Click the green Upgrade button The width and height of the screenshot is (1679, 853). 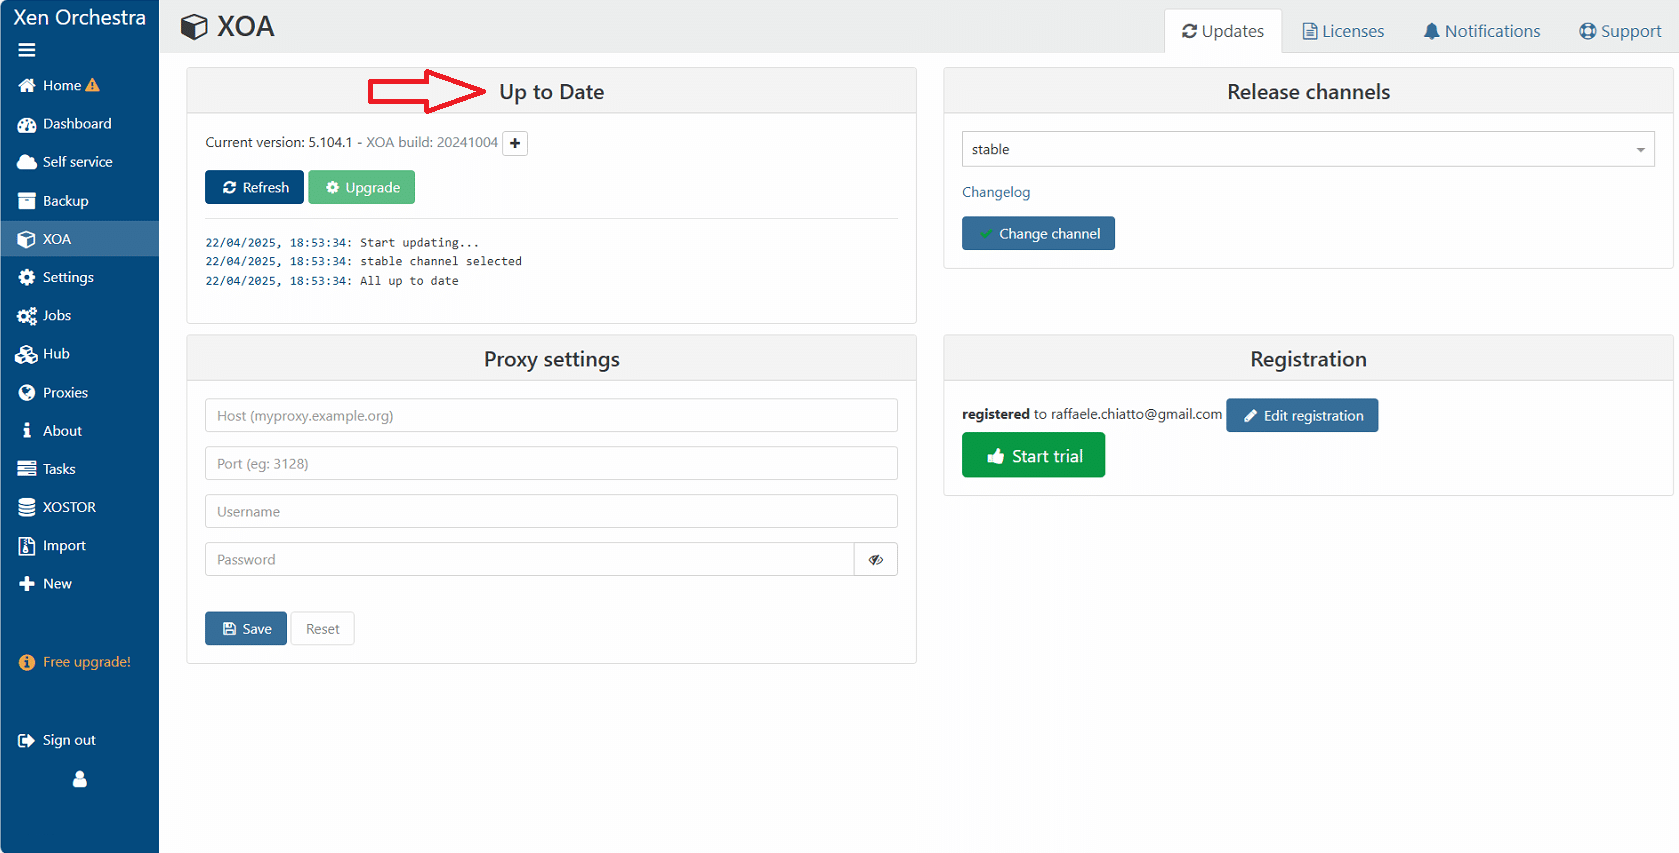[x=362, y=187]
